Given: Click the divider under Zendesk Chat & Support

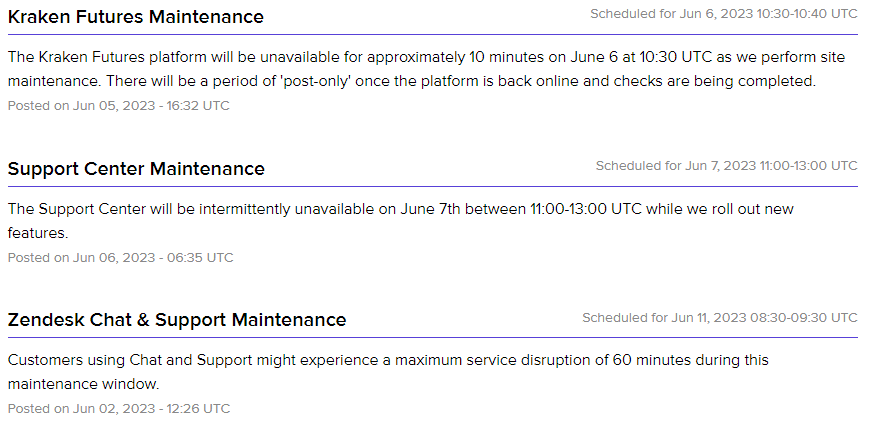Looking at the screenshot, I should [x=432, y=337].
